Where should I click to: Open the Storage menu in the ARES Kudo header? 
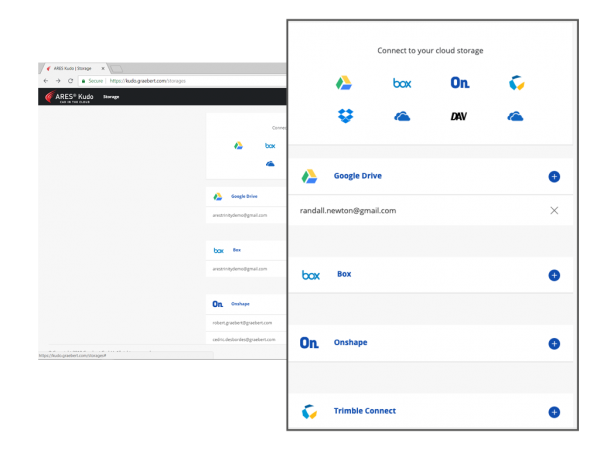pos(112,97)
